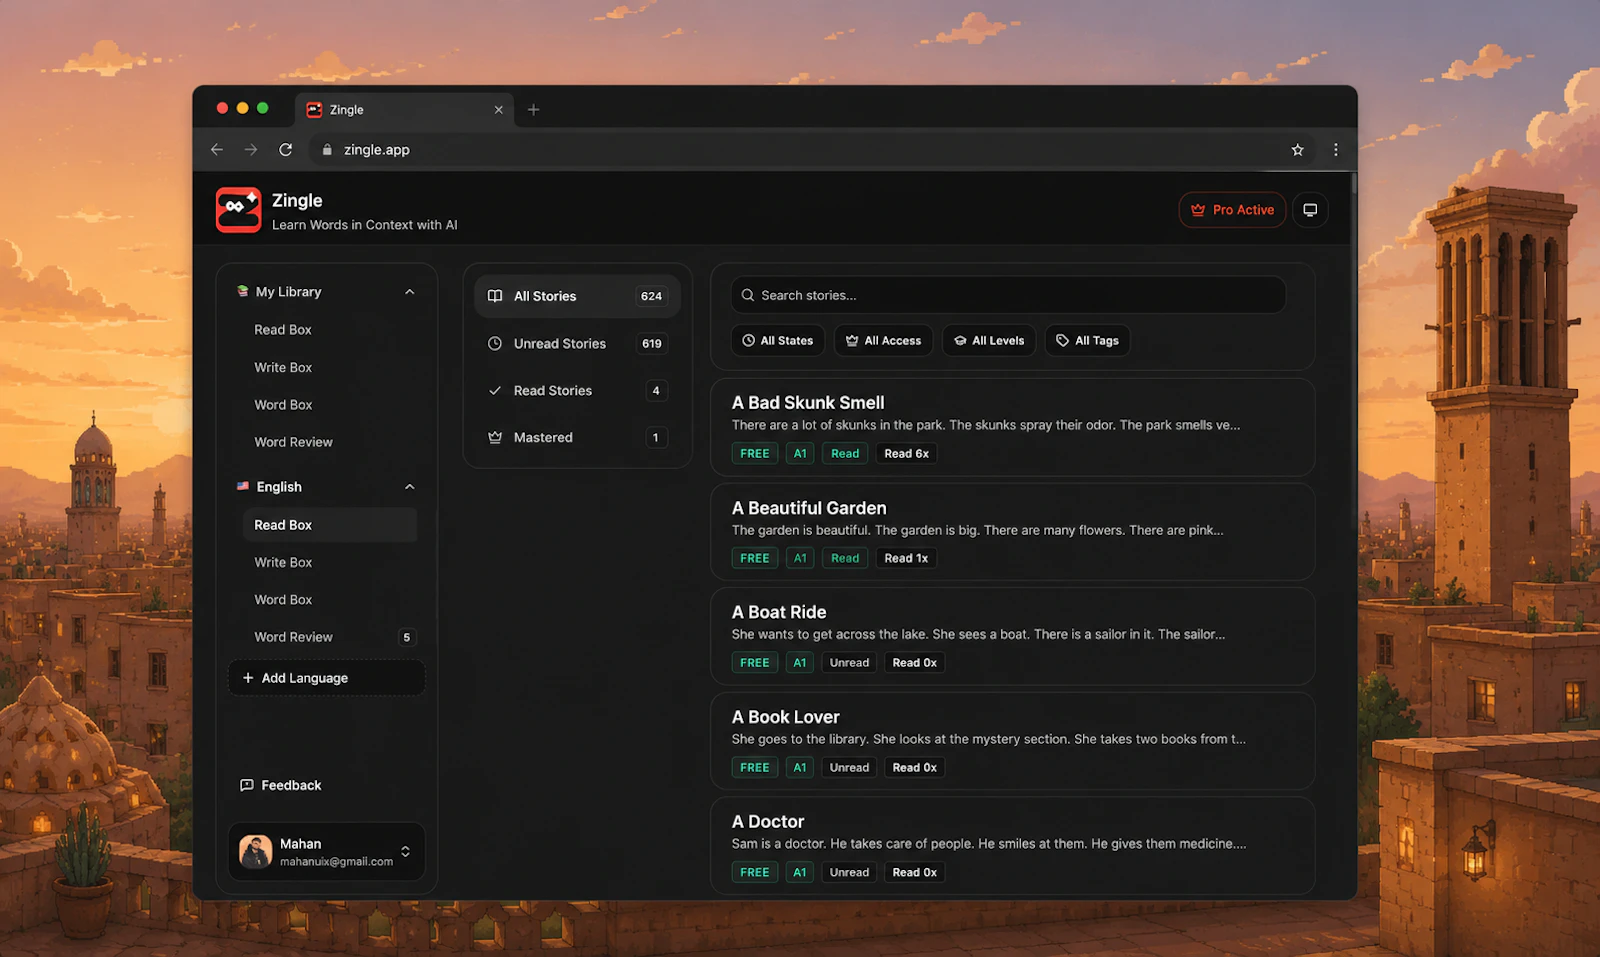Click Read 6x badge on Skunk story
This screenshot has width=1600, height=957.
click(906, 454)
